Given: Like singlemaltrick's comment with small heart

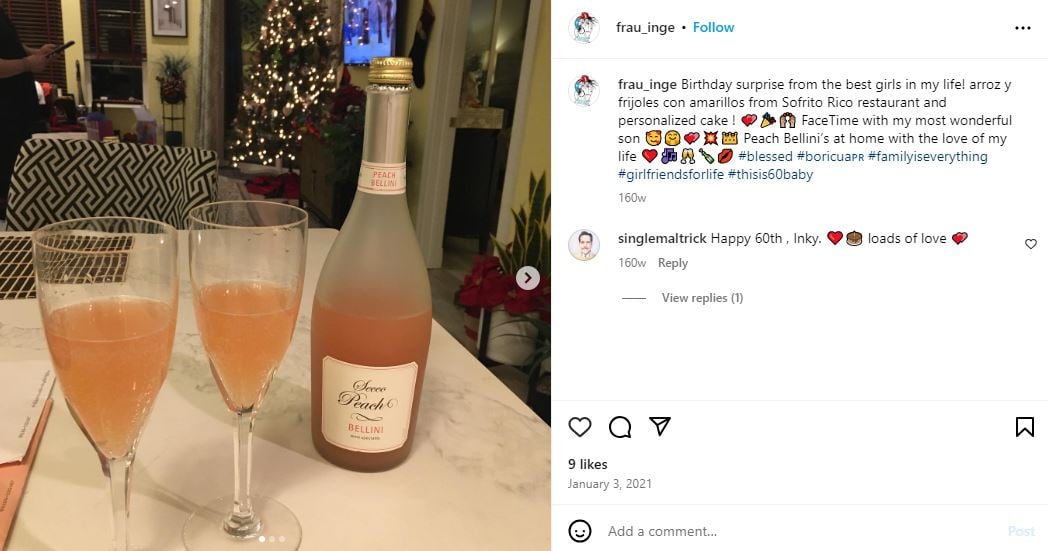Looking at the screenshot, I should click(x=1031, y=244).
